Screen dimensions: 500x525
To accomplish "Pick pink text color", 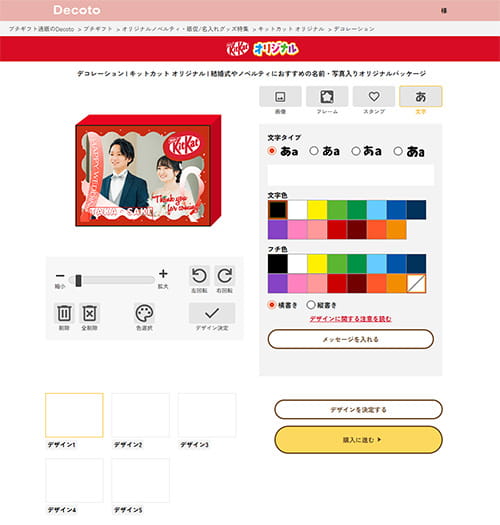I will pyautogui.click(x=297, y=230).
